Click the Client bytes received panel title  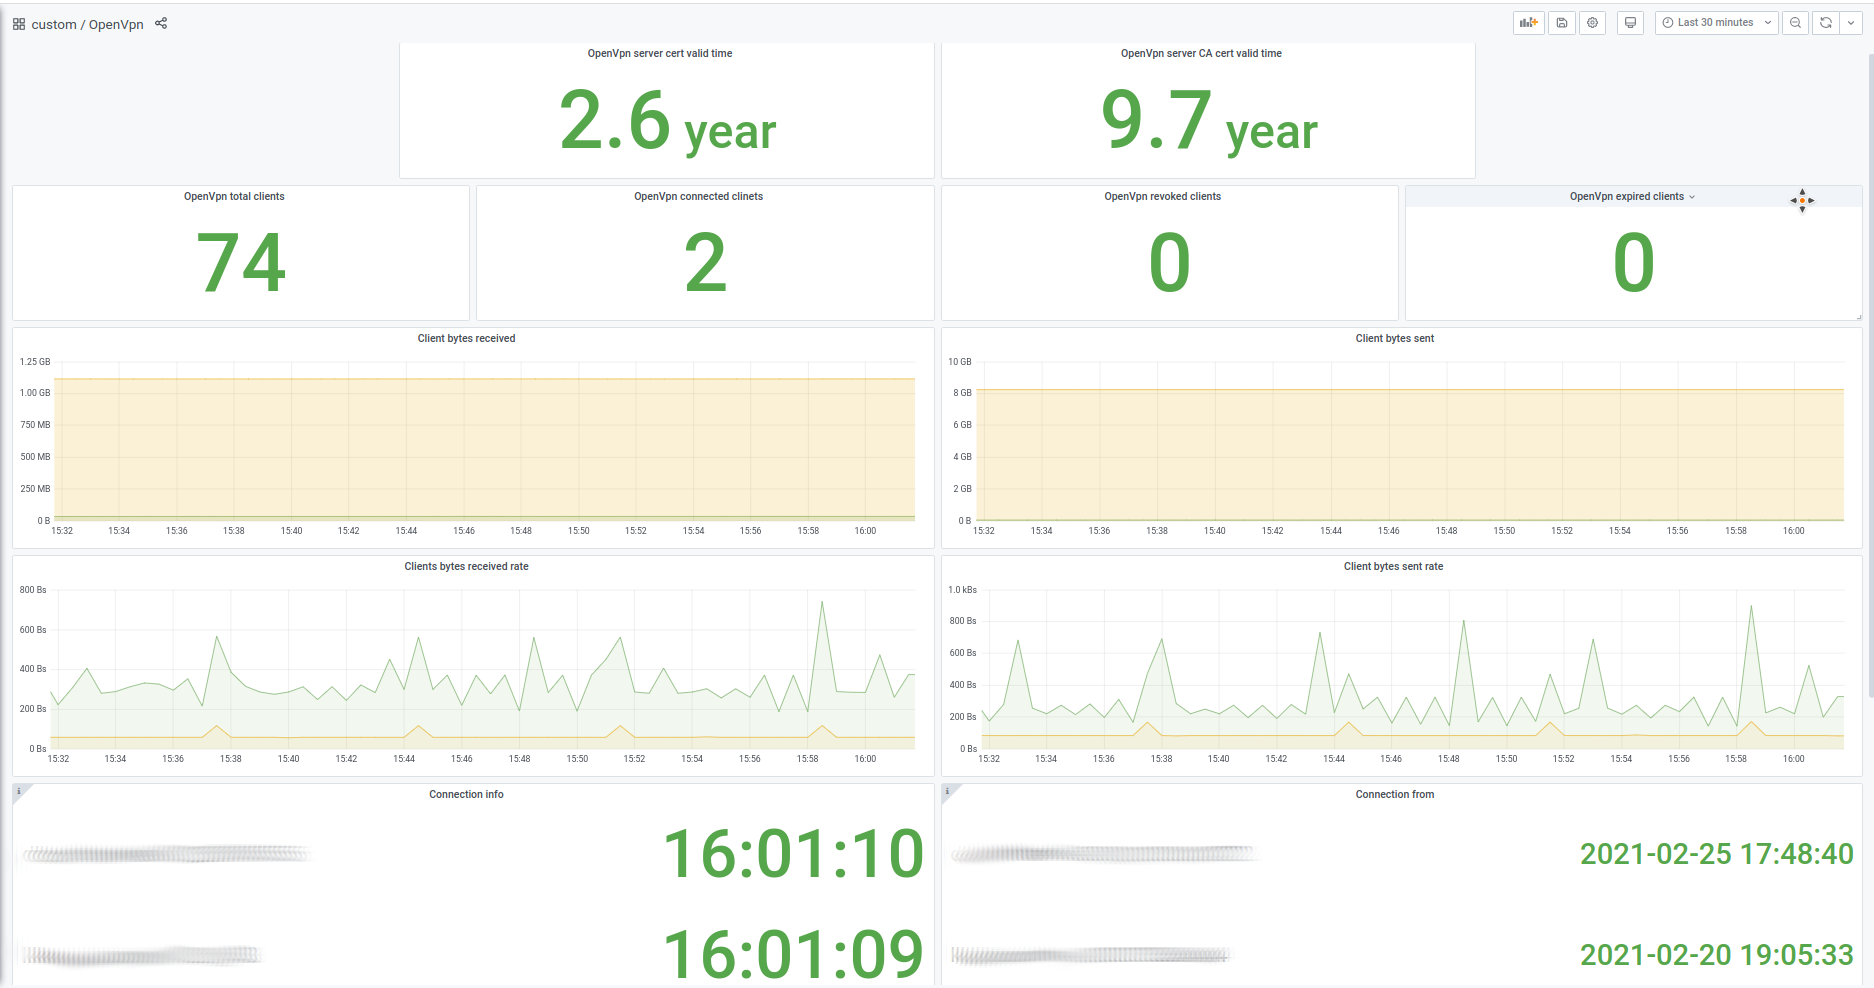(466, 339)
